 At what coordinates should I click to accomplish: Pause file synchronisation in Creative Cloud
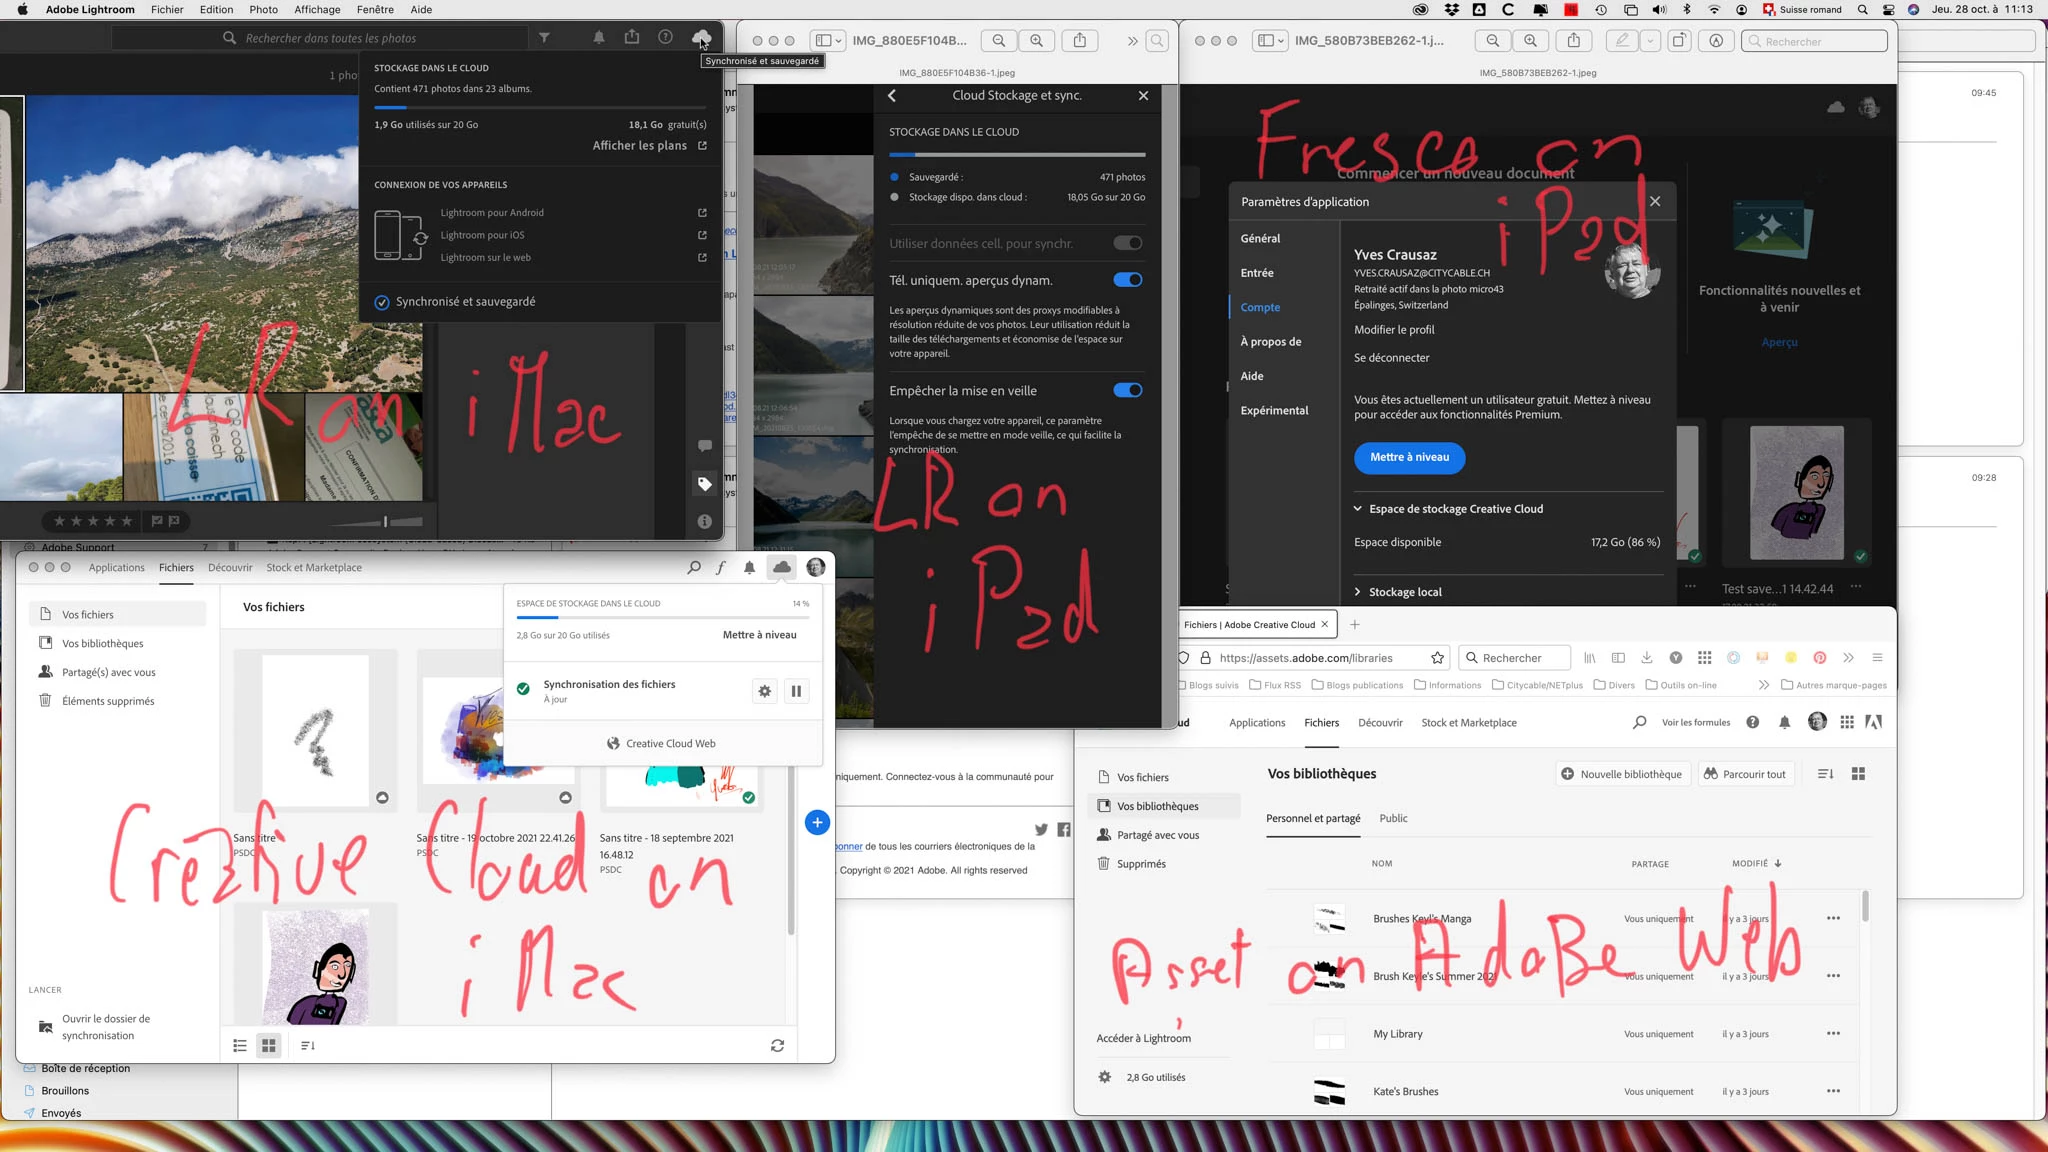(x=796, y=691)
